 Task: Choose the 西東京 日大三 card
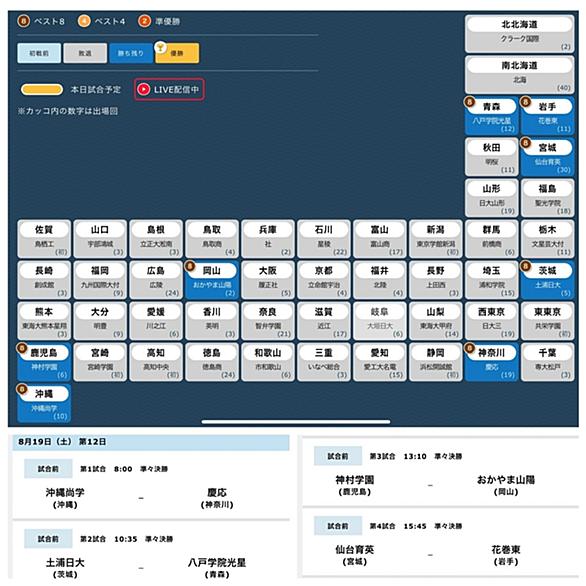point(491,321)
